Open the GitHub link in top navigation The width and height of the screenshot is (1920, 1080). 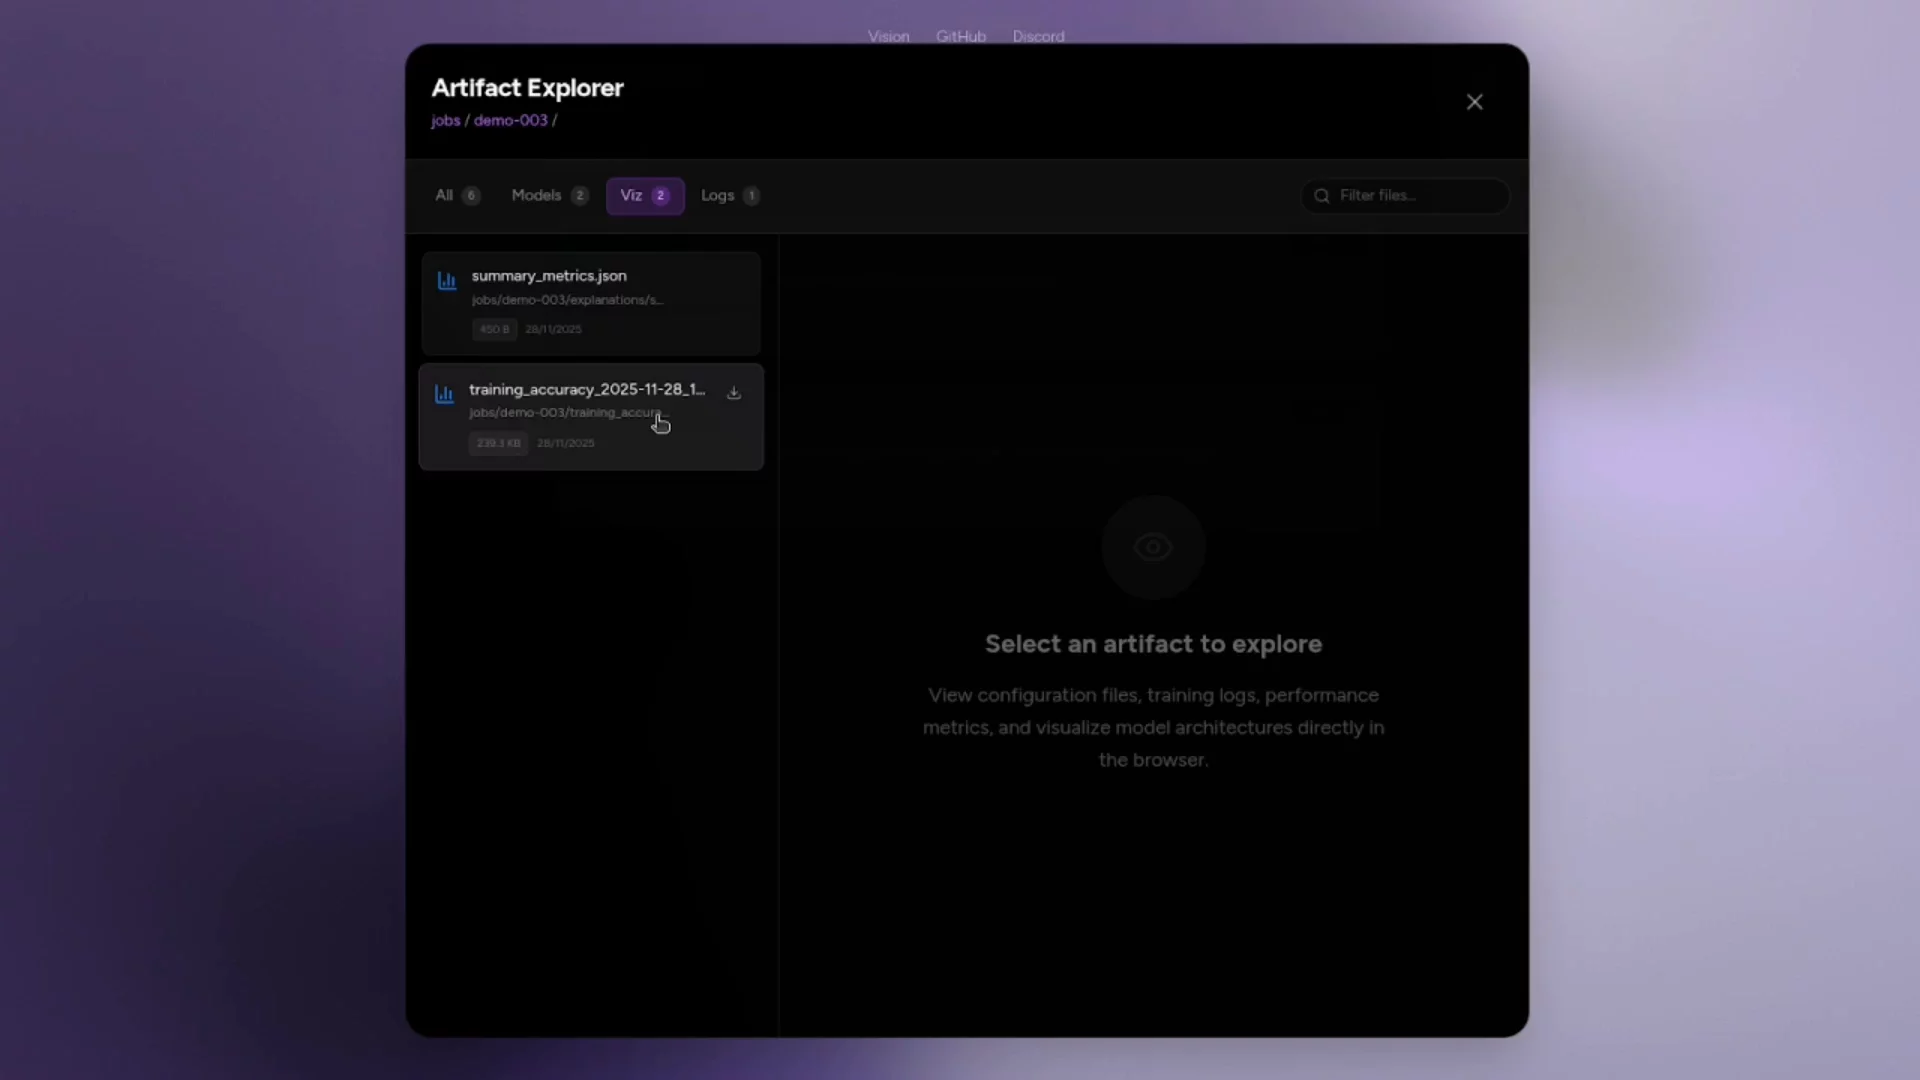[961, 36]
